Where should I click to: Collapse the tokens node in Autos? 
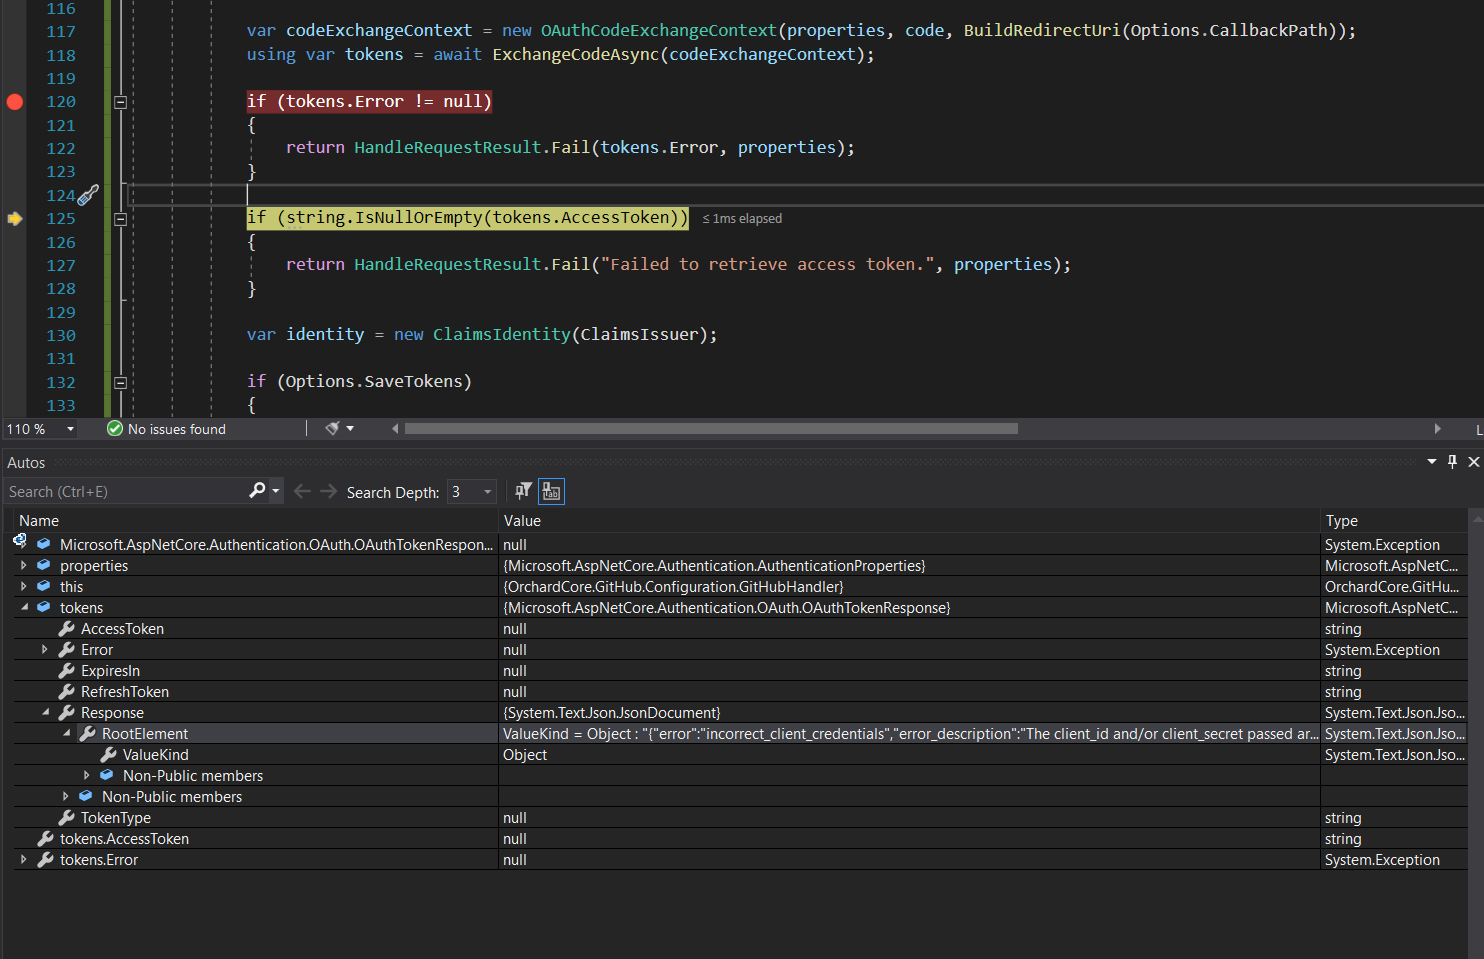point(24,607)
